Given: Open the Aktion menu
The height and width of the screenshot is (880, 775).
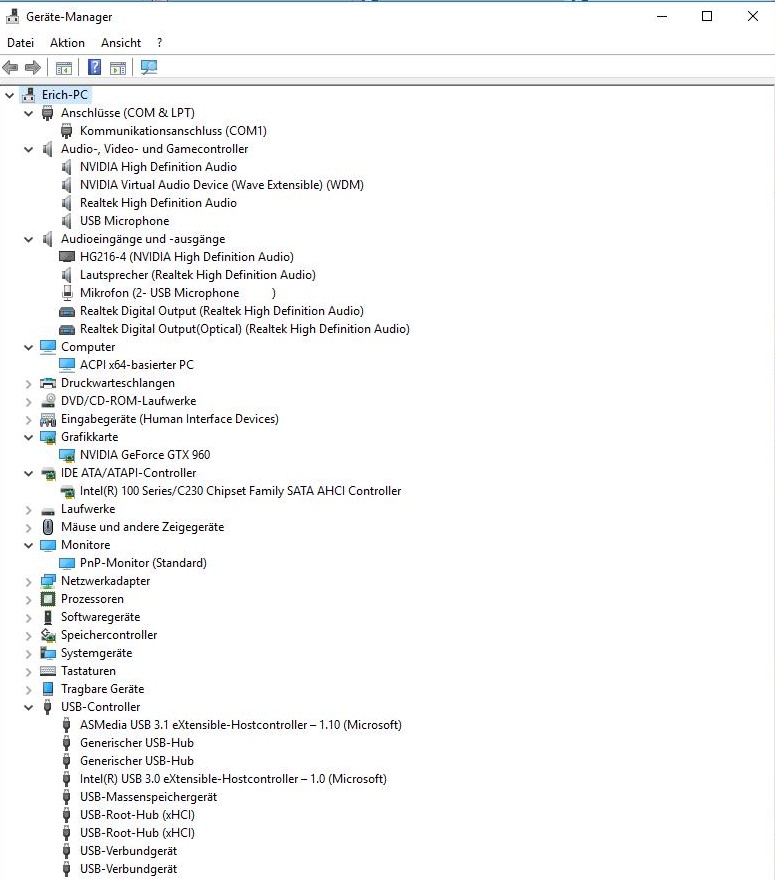Looking at the screenshot, I should click(x=67, y=43).
